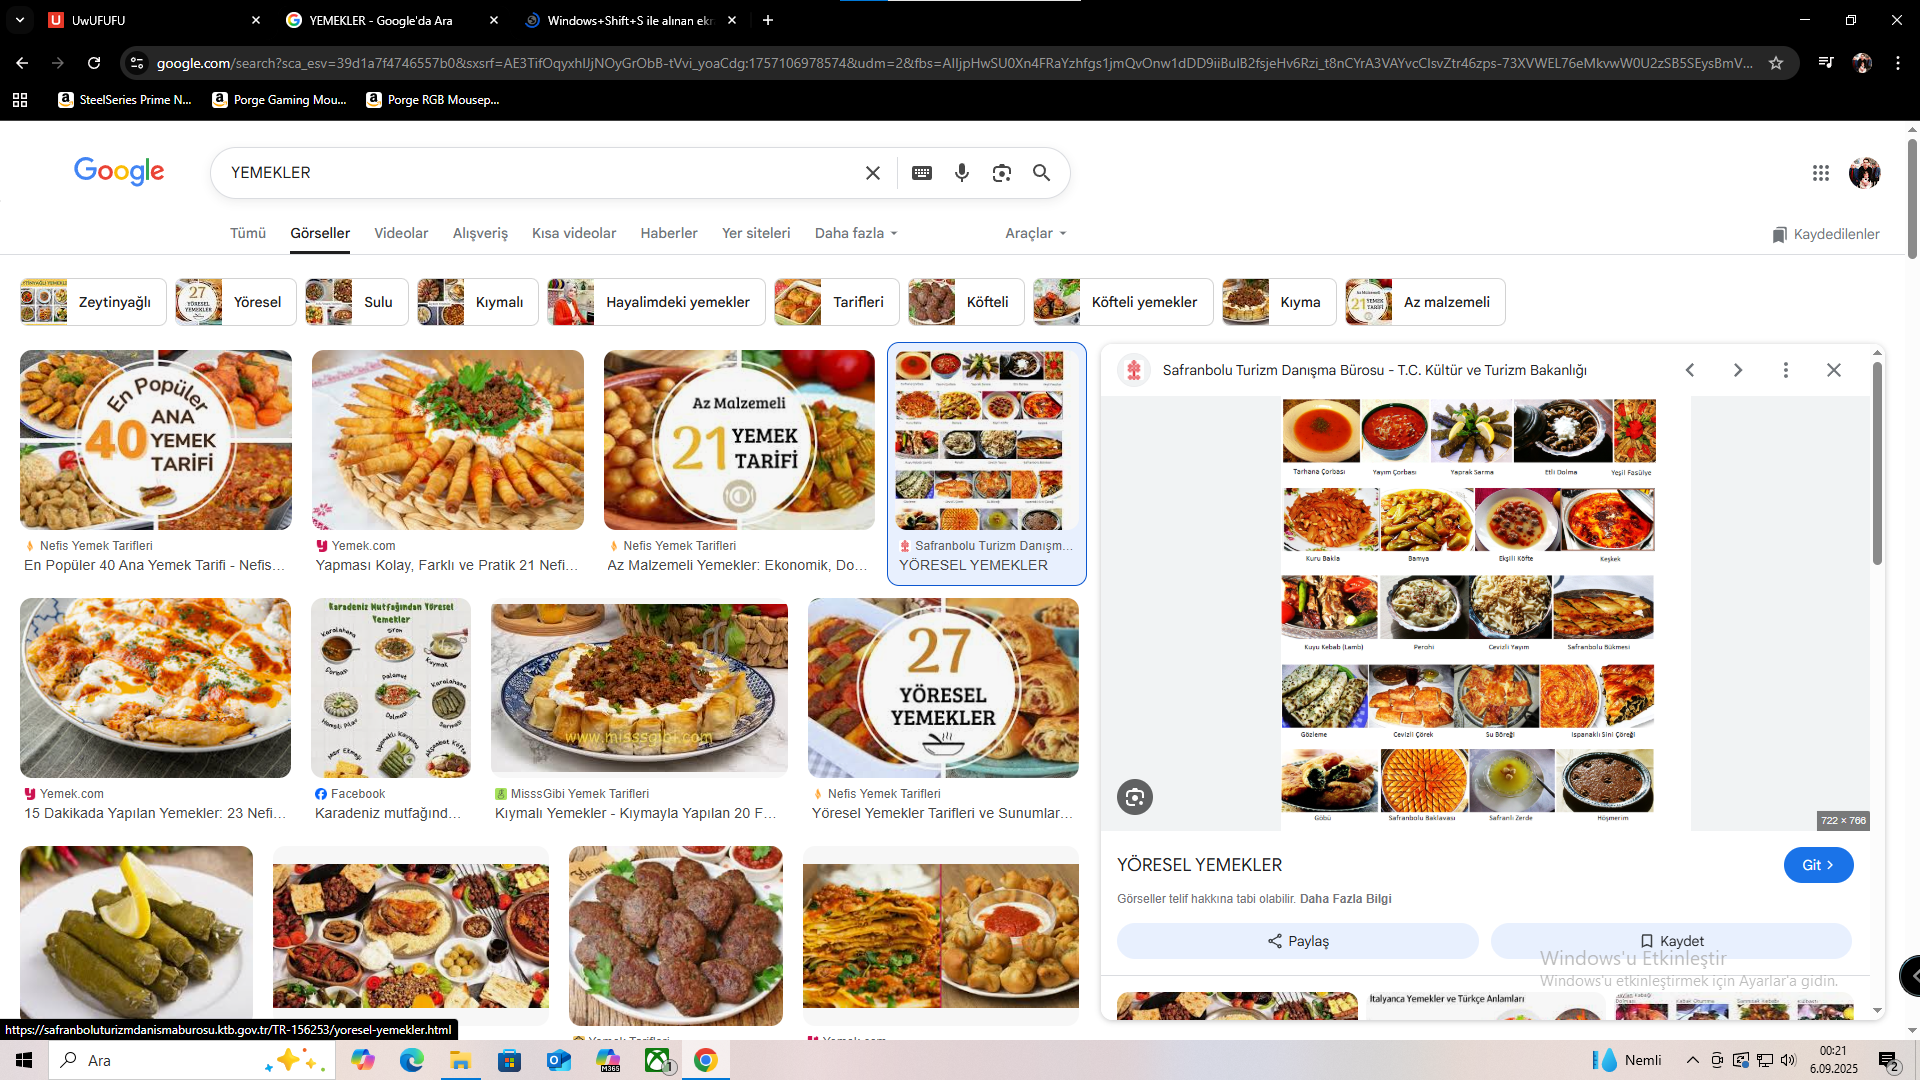1920x1080 pixels.
Task: Open the 27 Yöresel Yemekler thumbnail
Action: [943, 688]
